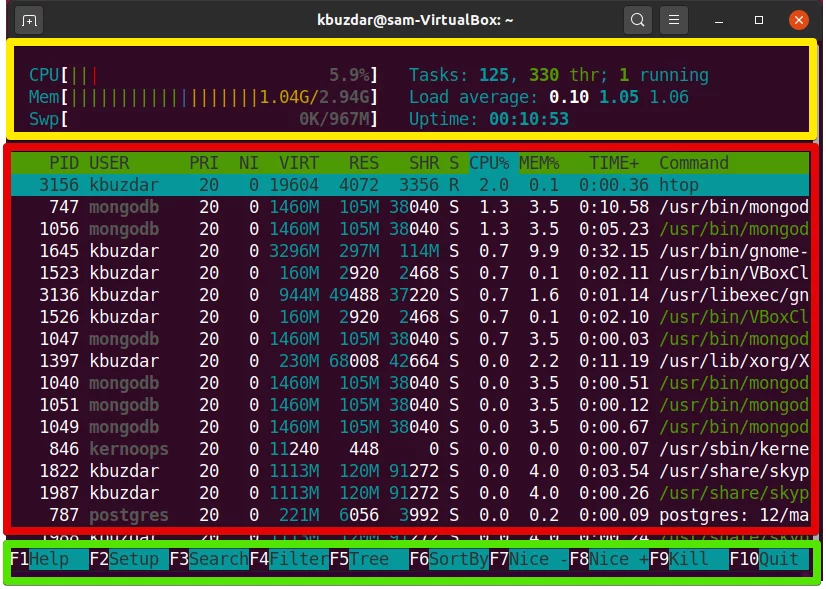Switch to F5 Tree view
The width and height of the screenshot is (826, 589).
pyautogui.click(x=369, y=559)
